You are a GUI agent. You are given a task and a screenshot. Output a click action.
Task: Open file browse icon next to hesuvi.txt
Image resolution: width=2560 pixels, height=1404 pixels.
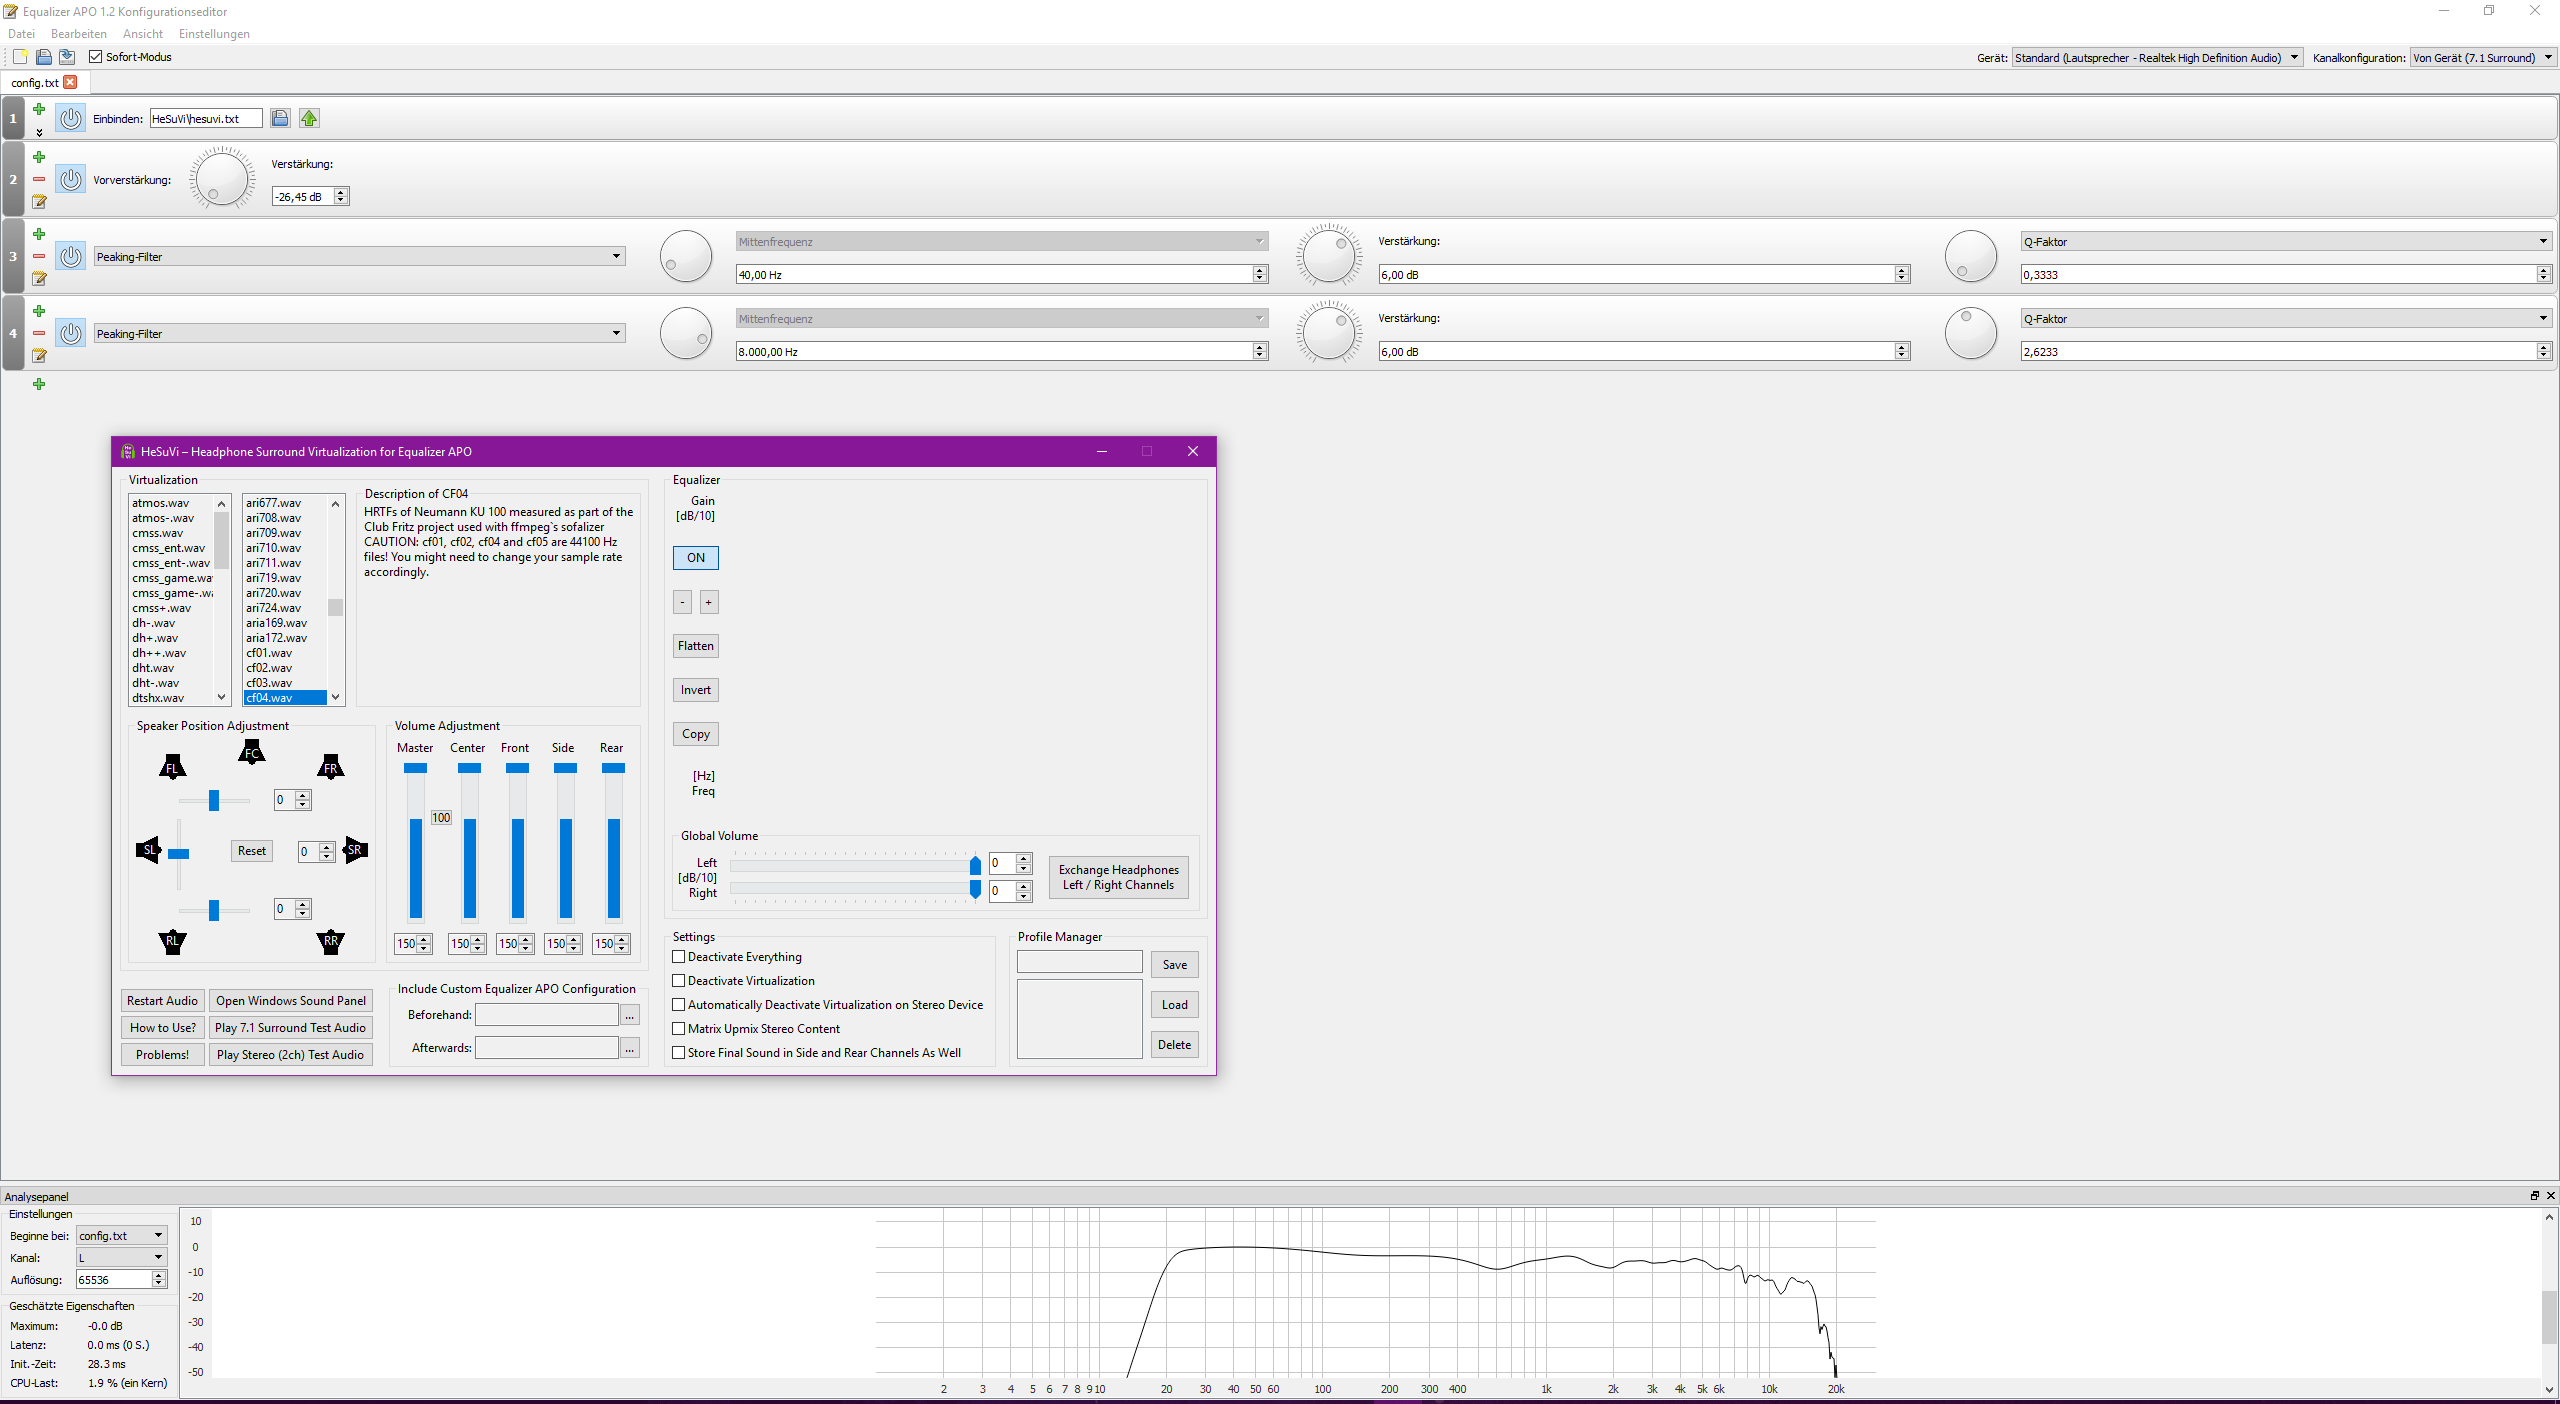280,118
